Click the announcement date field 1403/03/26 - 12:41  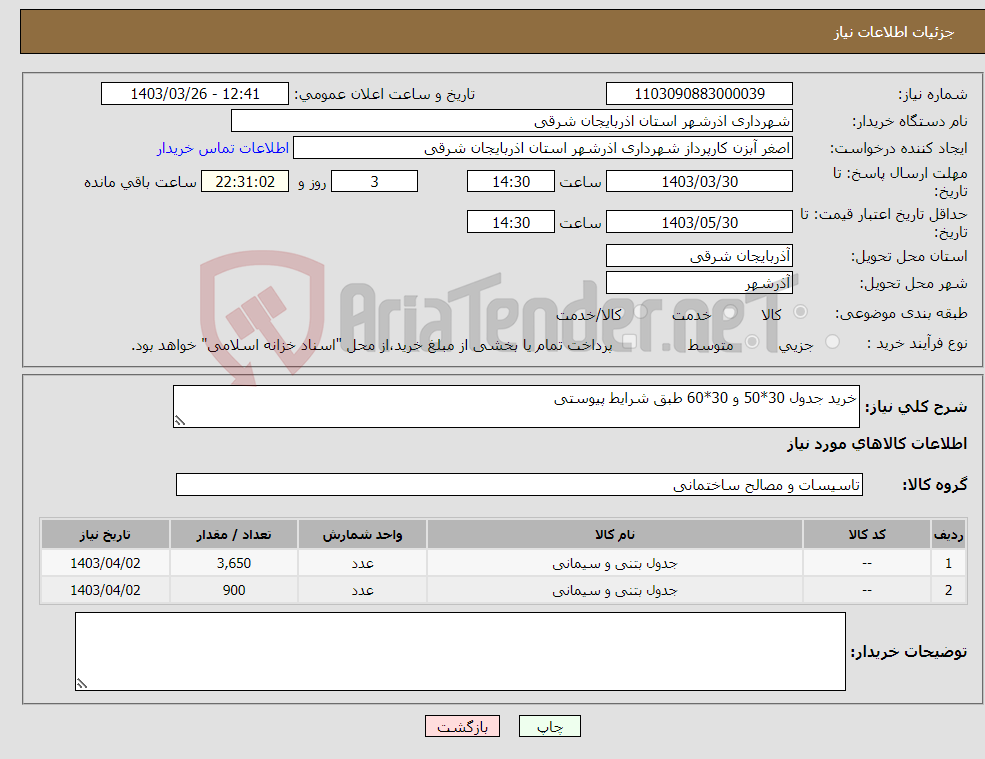195,94
